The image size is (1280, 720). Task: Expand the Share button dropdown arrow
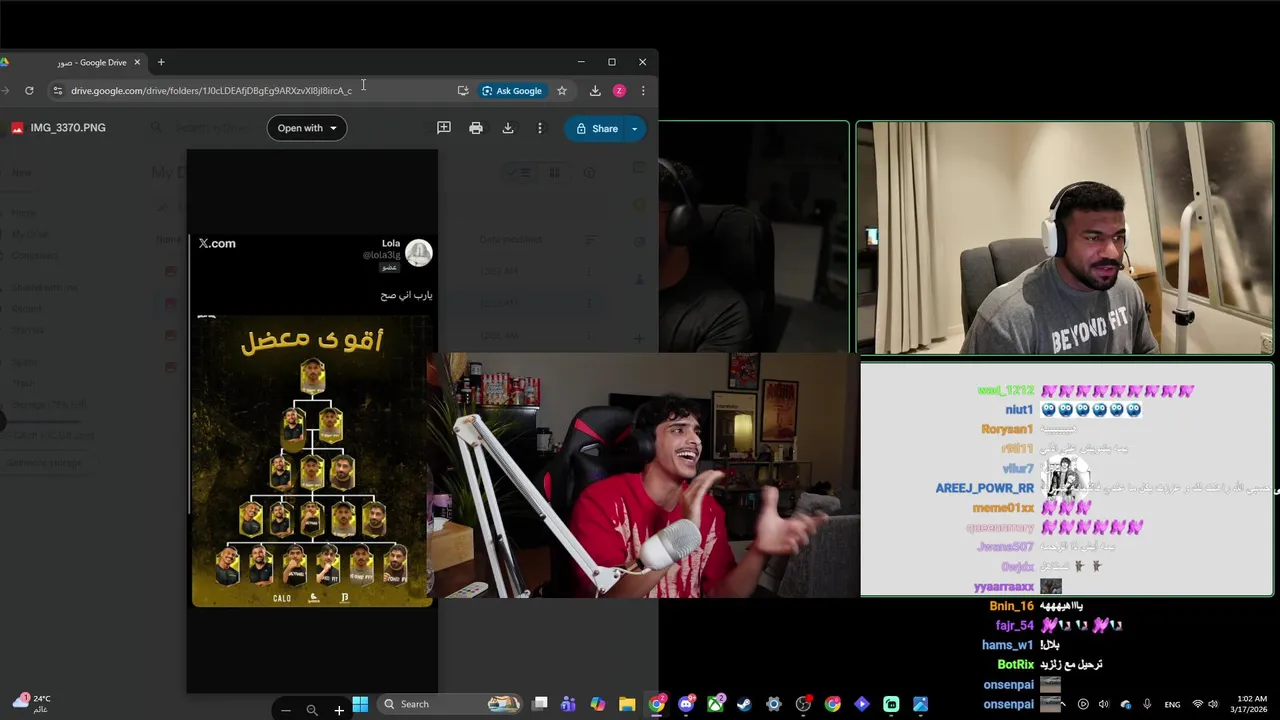click(x=634, y=128)
